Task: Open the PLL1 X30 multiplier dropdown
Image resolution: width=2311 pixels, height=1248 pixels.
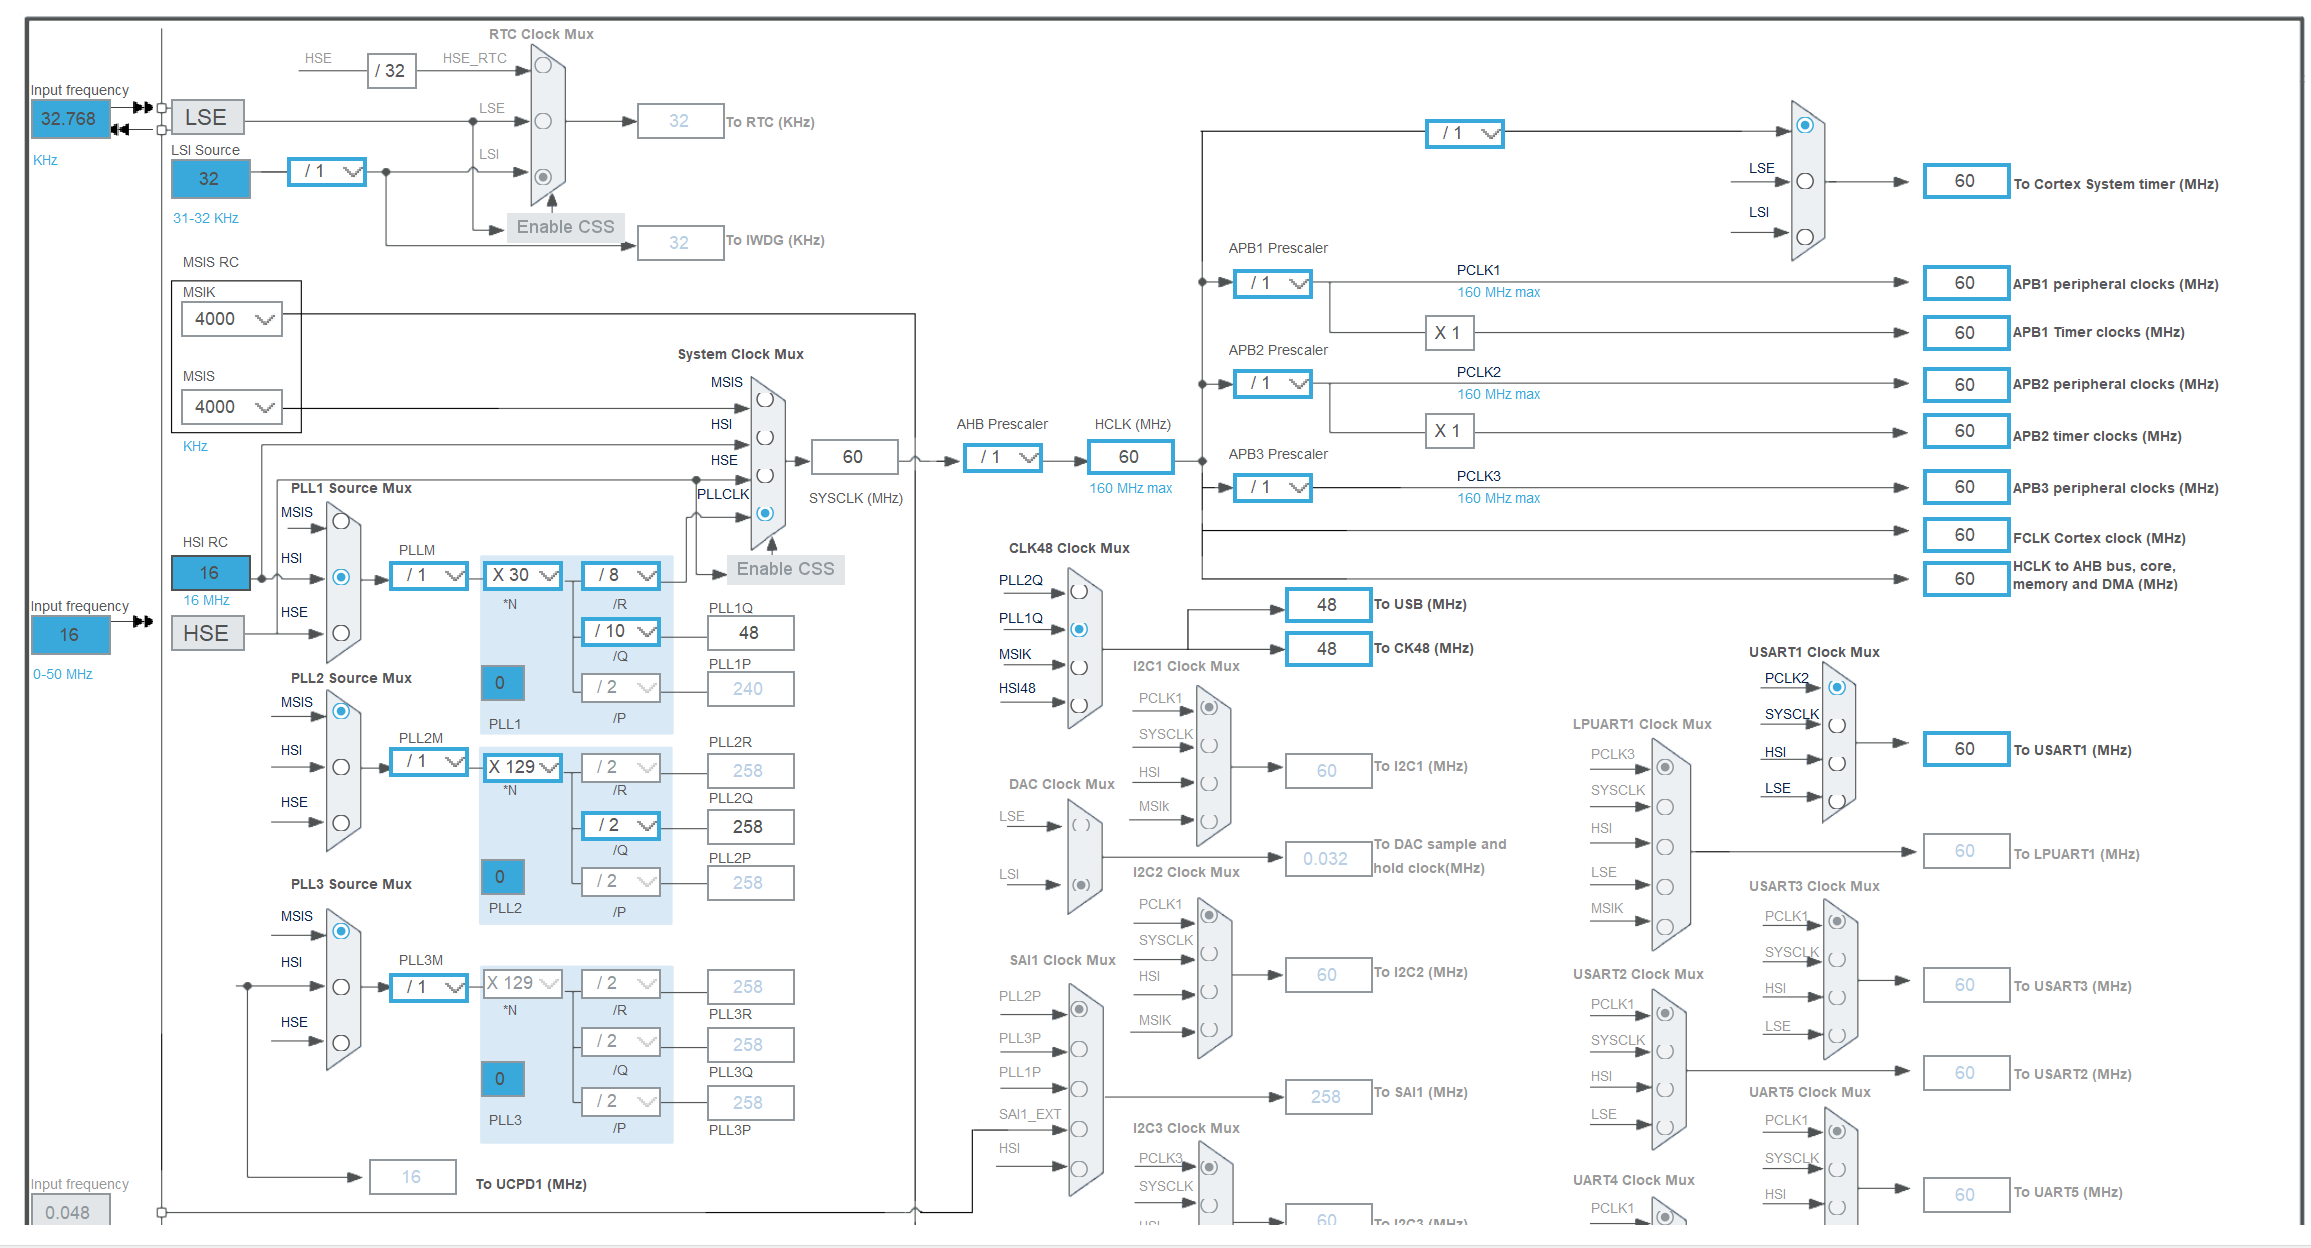Action: (522, 575)
